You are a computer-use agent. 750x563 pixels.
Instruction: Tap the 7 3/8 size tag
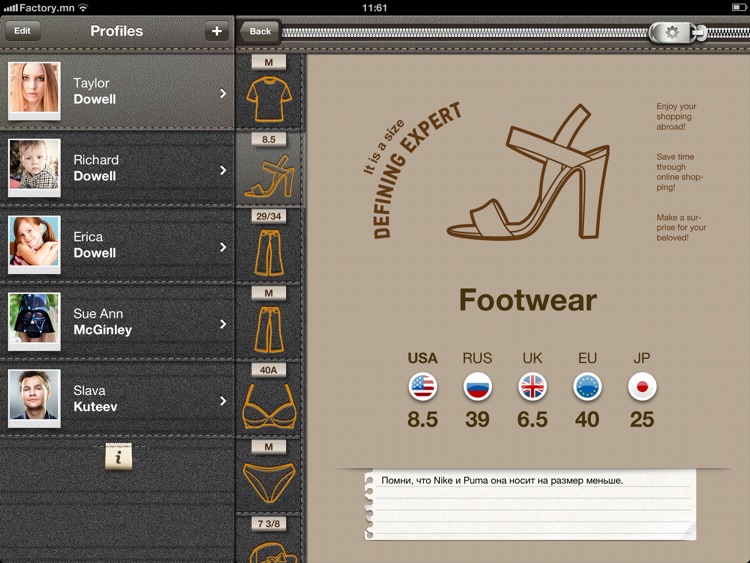click(269, 524)
